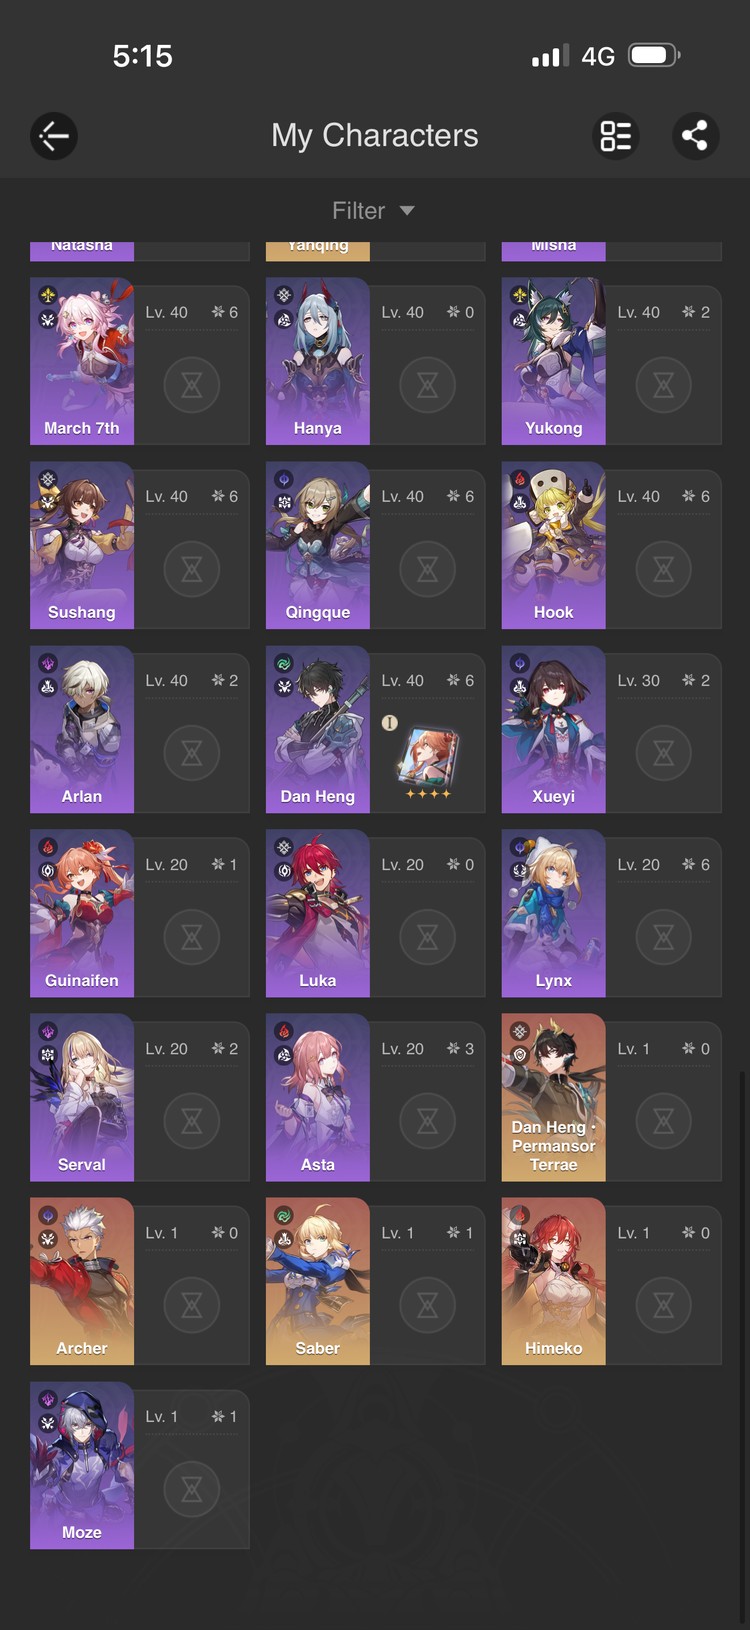The height and width of the screenshot is (1630, 750).
Task: Open the Xueyi character card
Action: (x=553, y=729)
